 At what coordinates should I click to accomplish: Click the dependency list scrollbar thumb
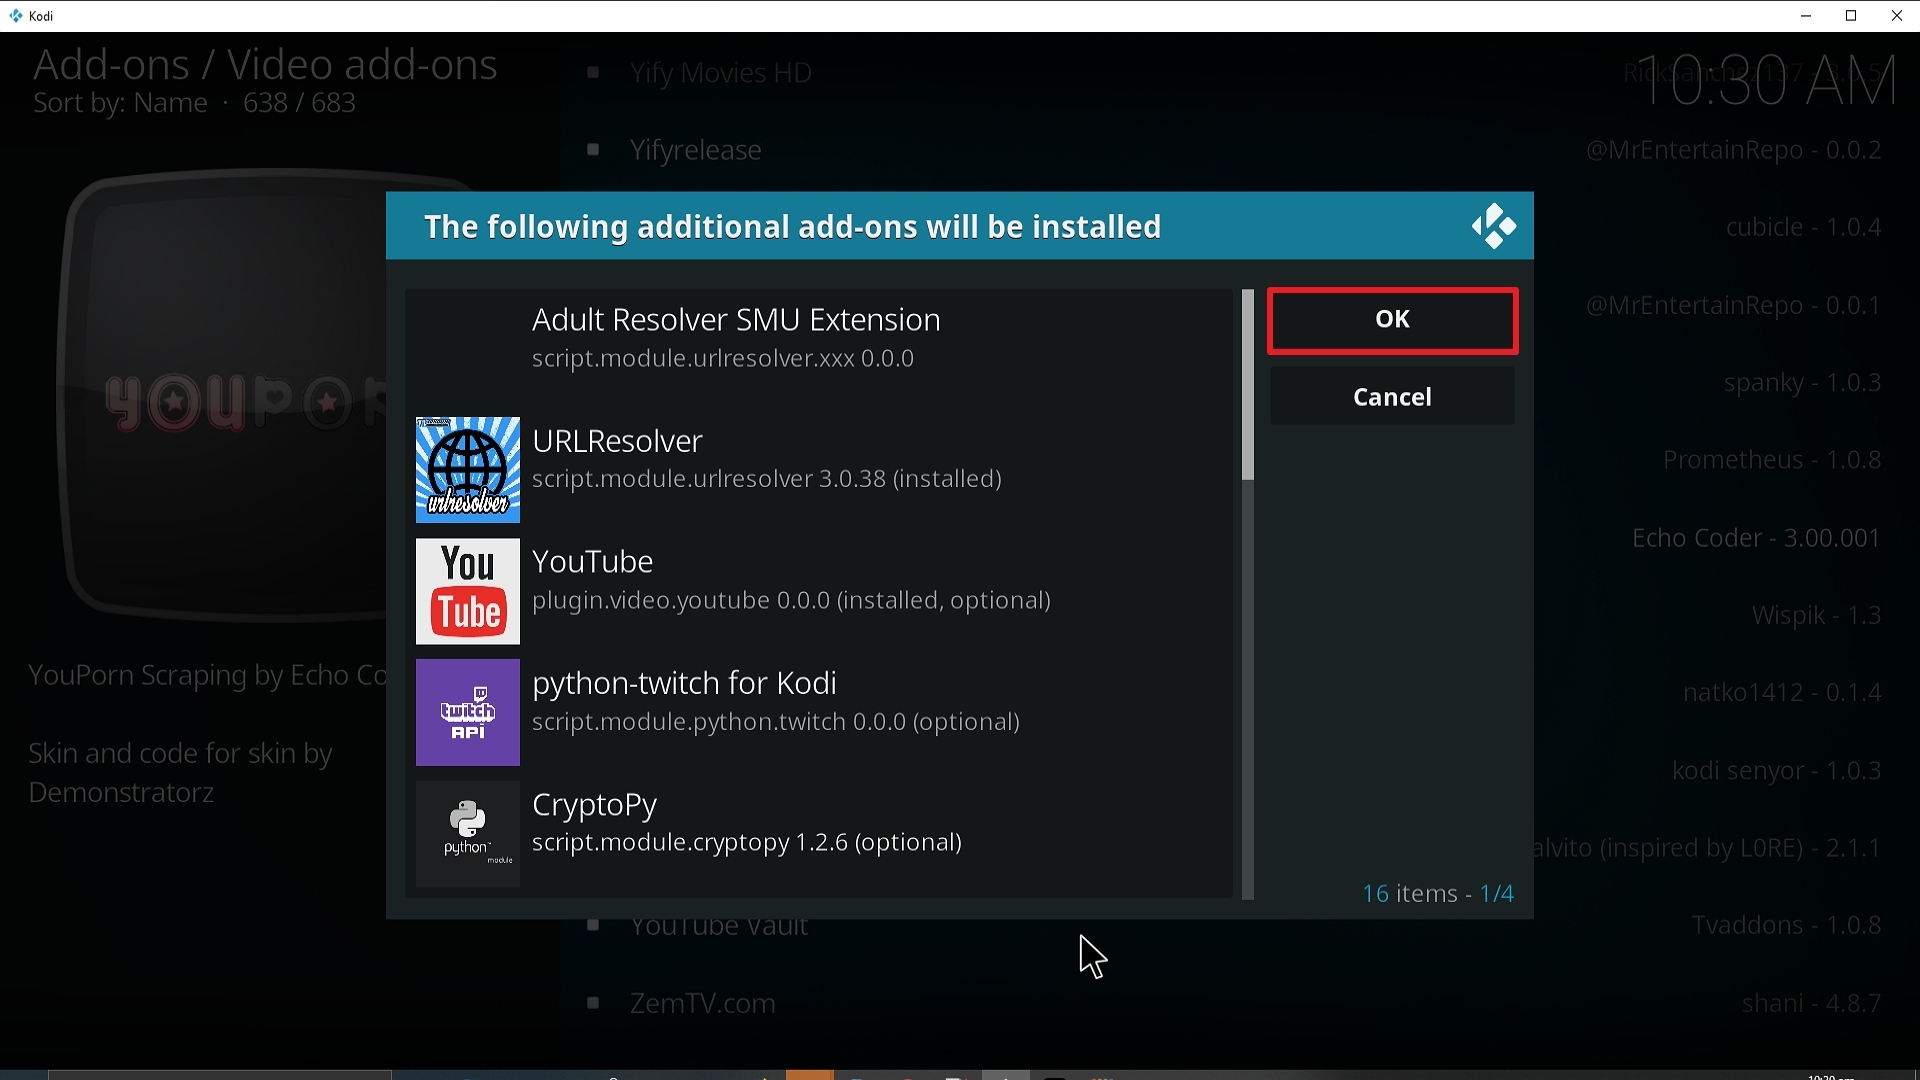pyautogui.click(x=1247, y=385)
